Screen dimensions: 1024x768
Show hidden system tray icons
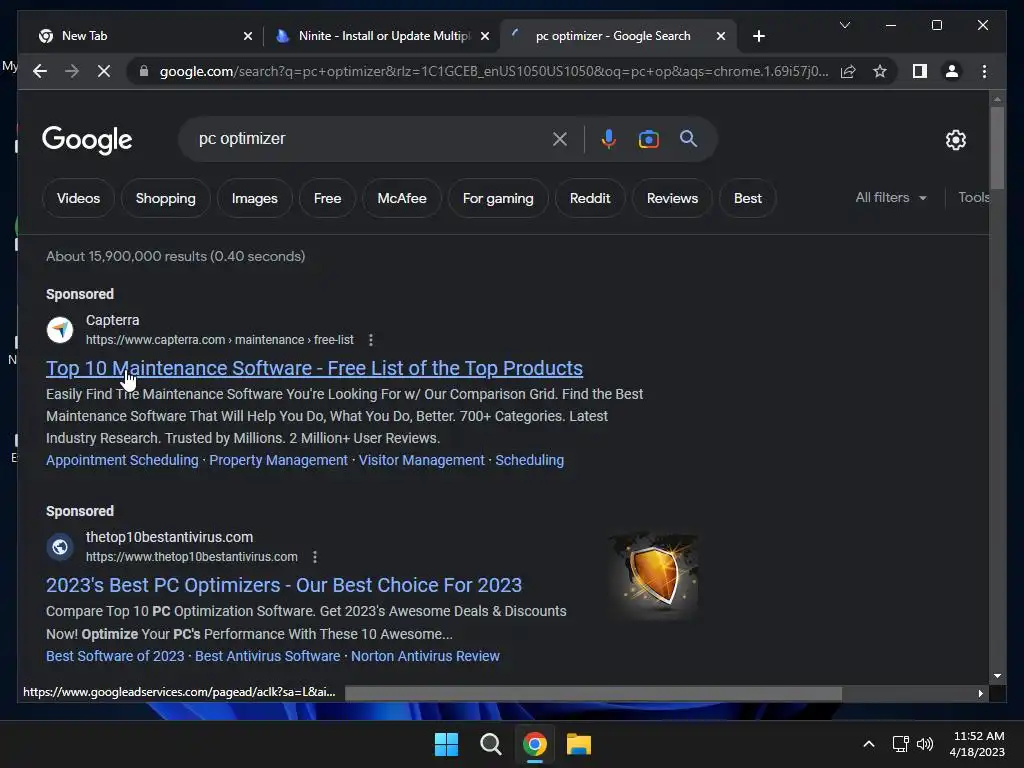(869, 744)
